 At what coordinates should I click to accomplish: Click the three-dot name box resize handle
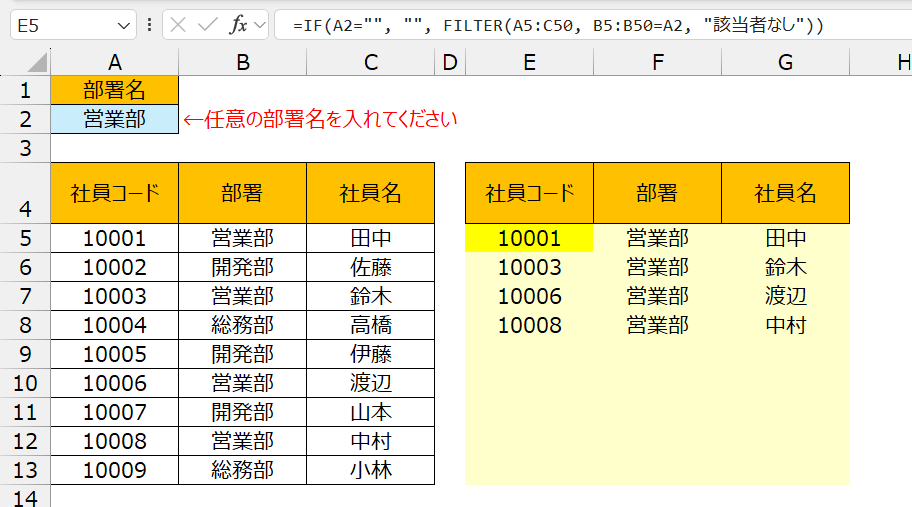(150, 25)
